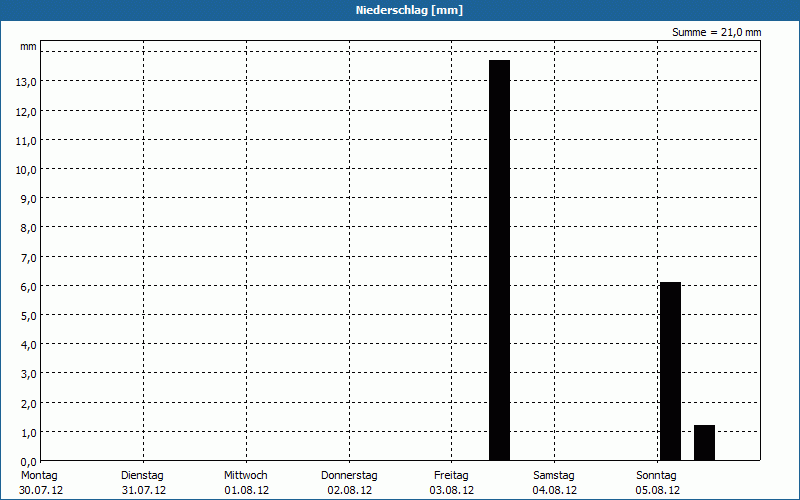Click the tall Friday precipitation bar

[499, 260]
